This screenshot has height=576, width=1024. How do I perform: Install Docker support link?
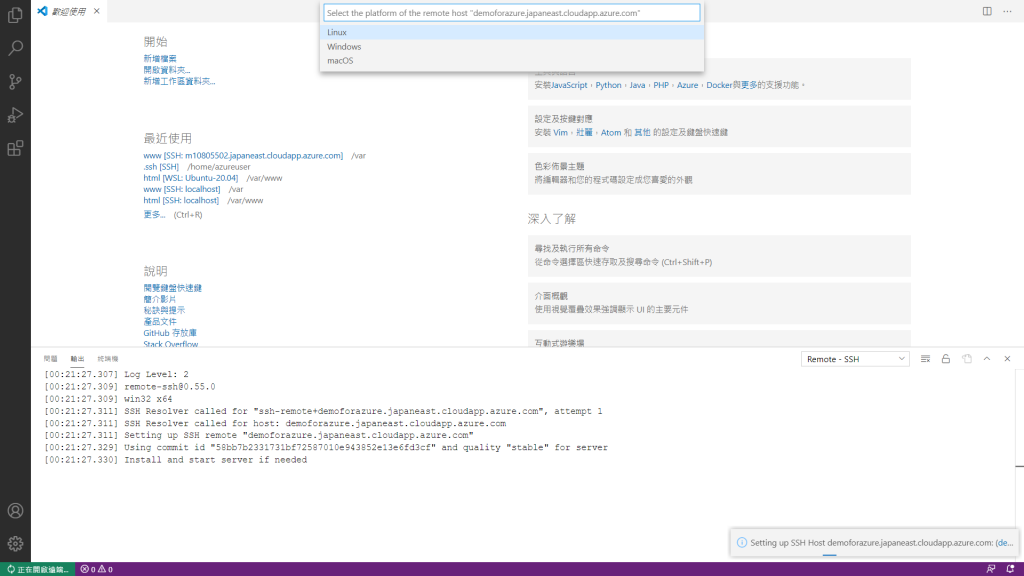coord(719,85)
